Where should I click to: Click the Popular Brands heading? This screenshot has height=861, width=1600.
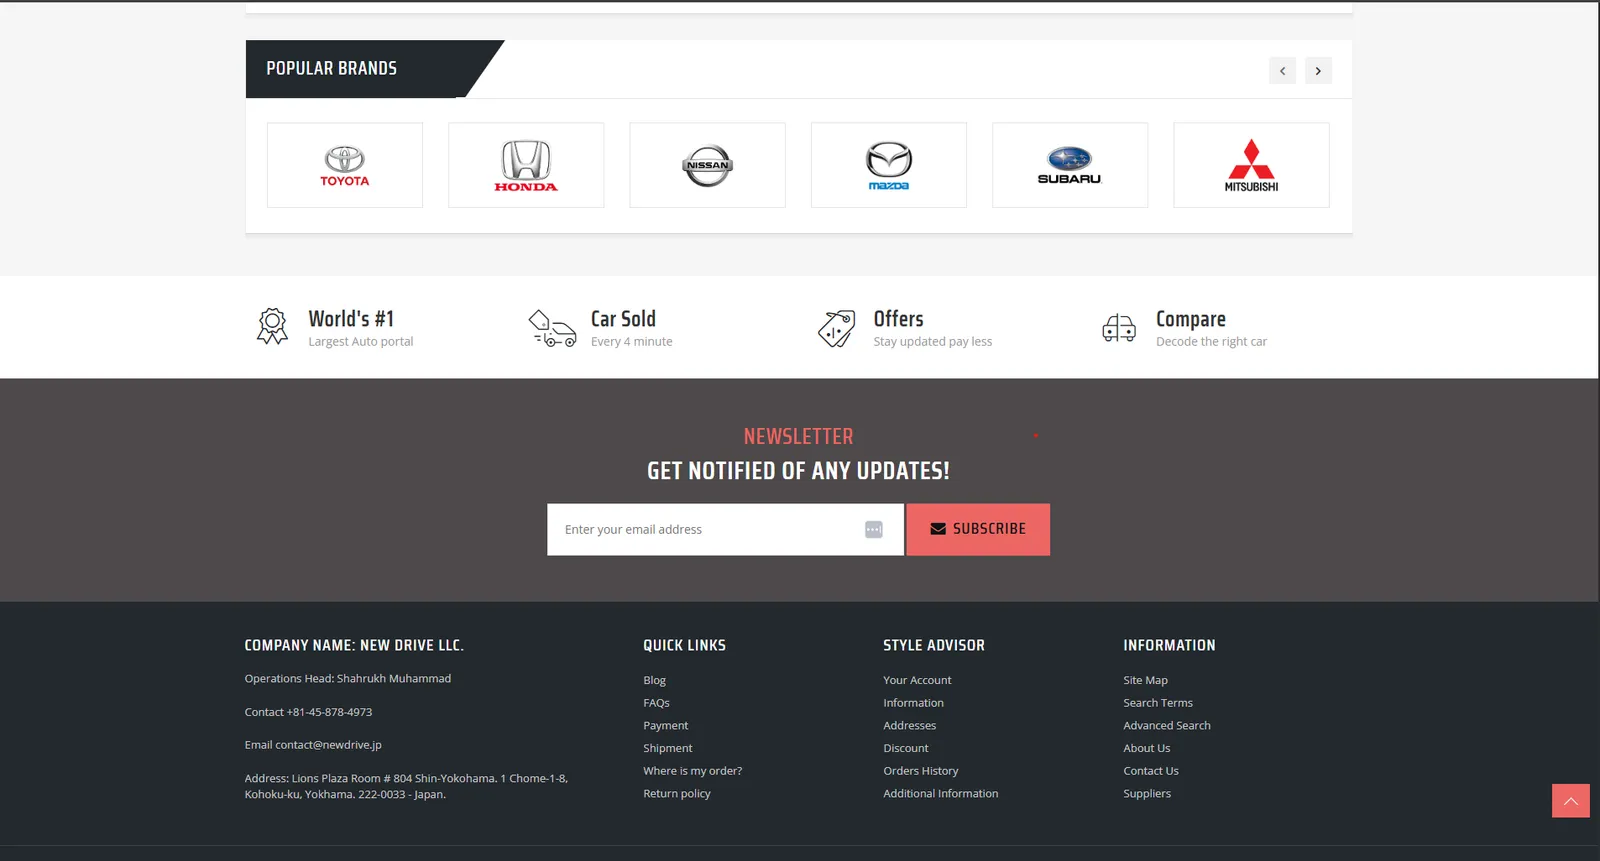pos(331,69)
